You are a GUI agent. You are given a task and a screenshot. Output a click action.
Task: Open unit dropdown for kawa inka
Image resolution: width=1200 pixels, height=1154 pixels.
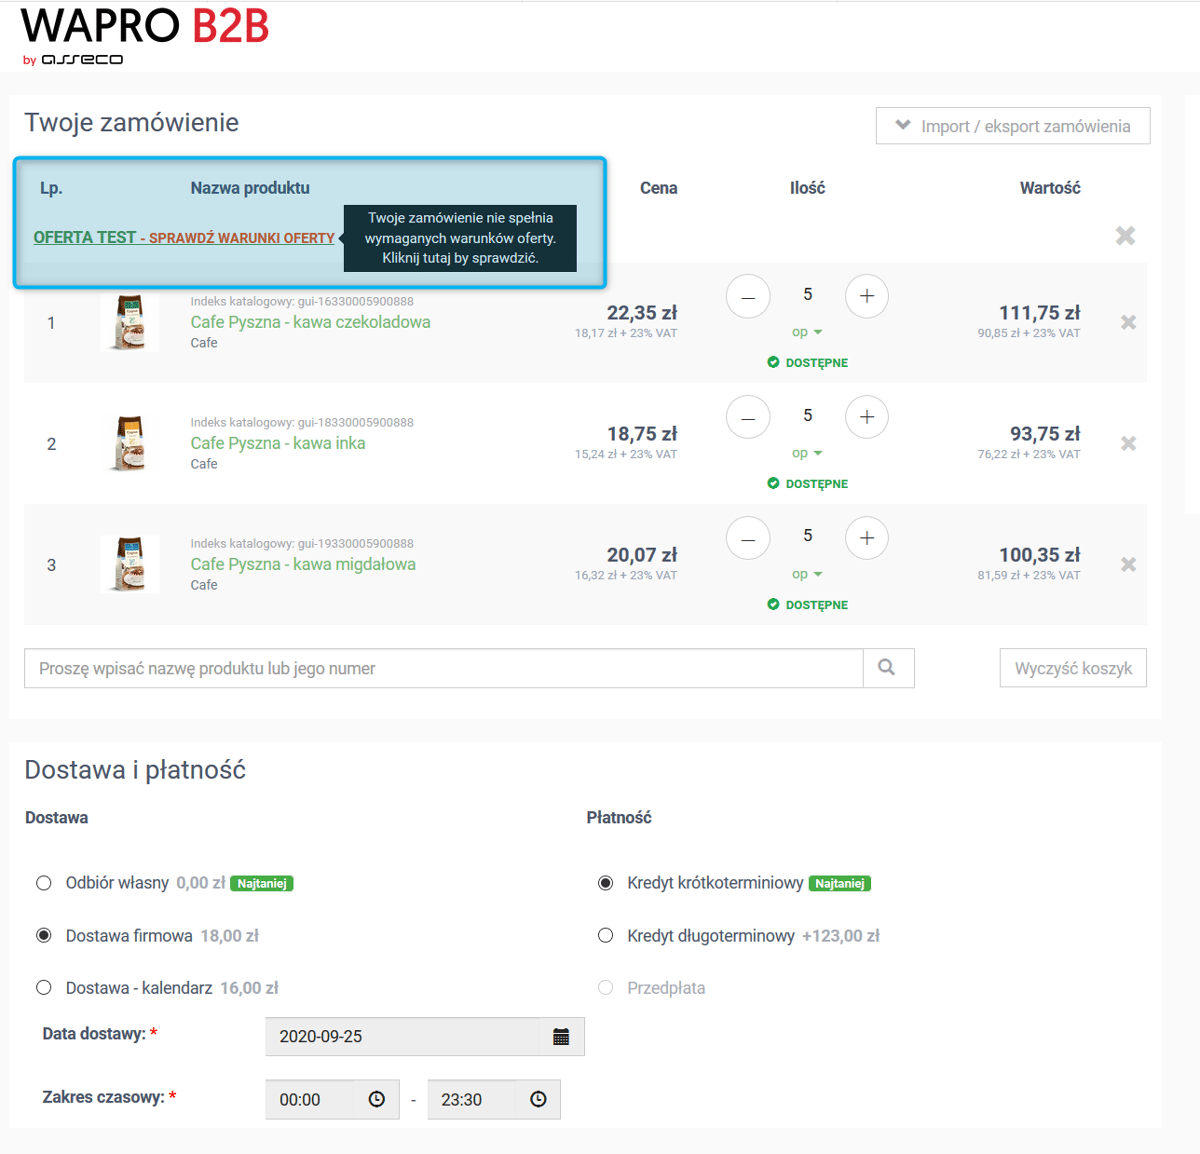pyautogui.click(x=807, y=453)
